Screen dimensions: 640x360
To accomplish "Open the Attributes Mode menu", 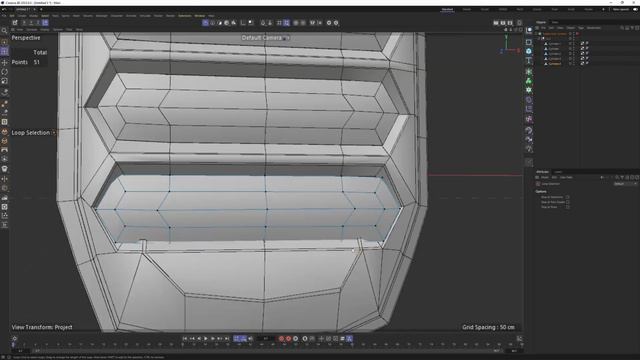I will click(544, 178).
